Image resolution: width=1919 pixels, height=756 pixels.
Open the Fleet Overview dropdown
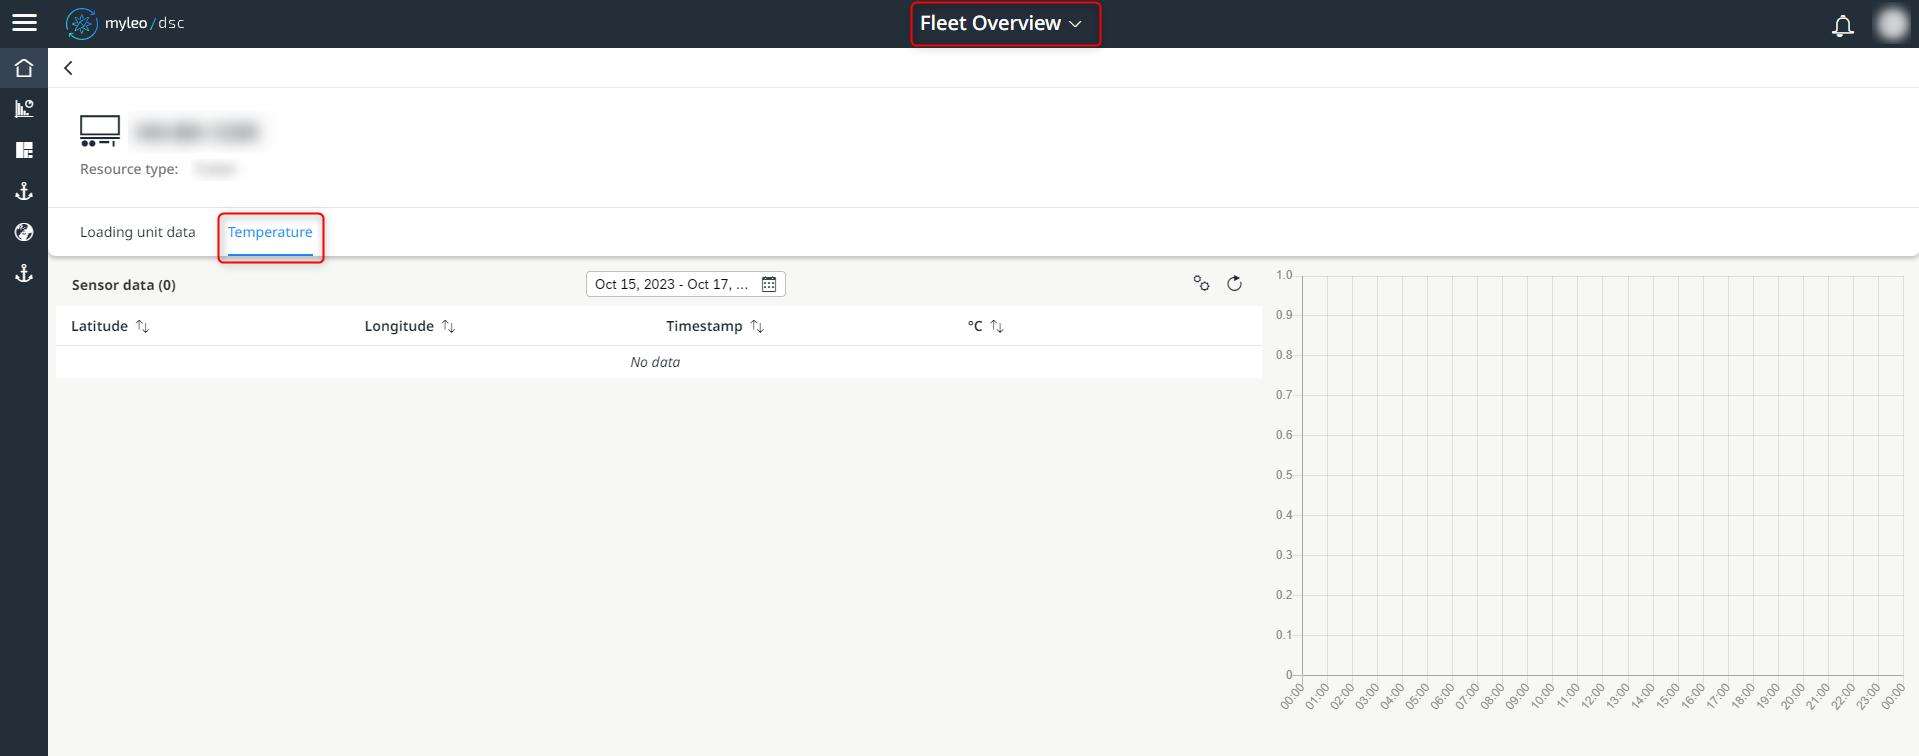click(x=1001, y=23)
